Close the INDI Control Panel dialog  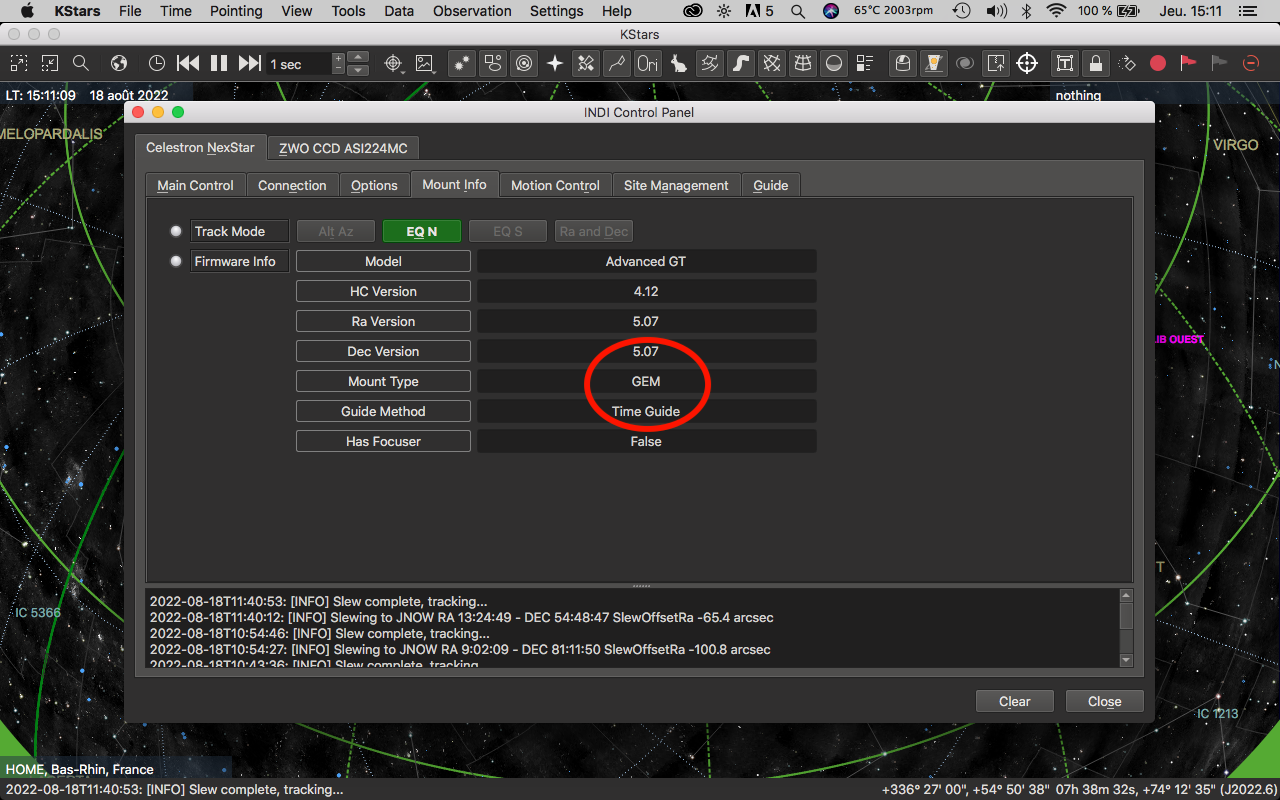coord(1105,701)
